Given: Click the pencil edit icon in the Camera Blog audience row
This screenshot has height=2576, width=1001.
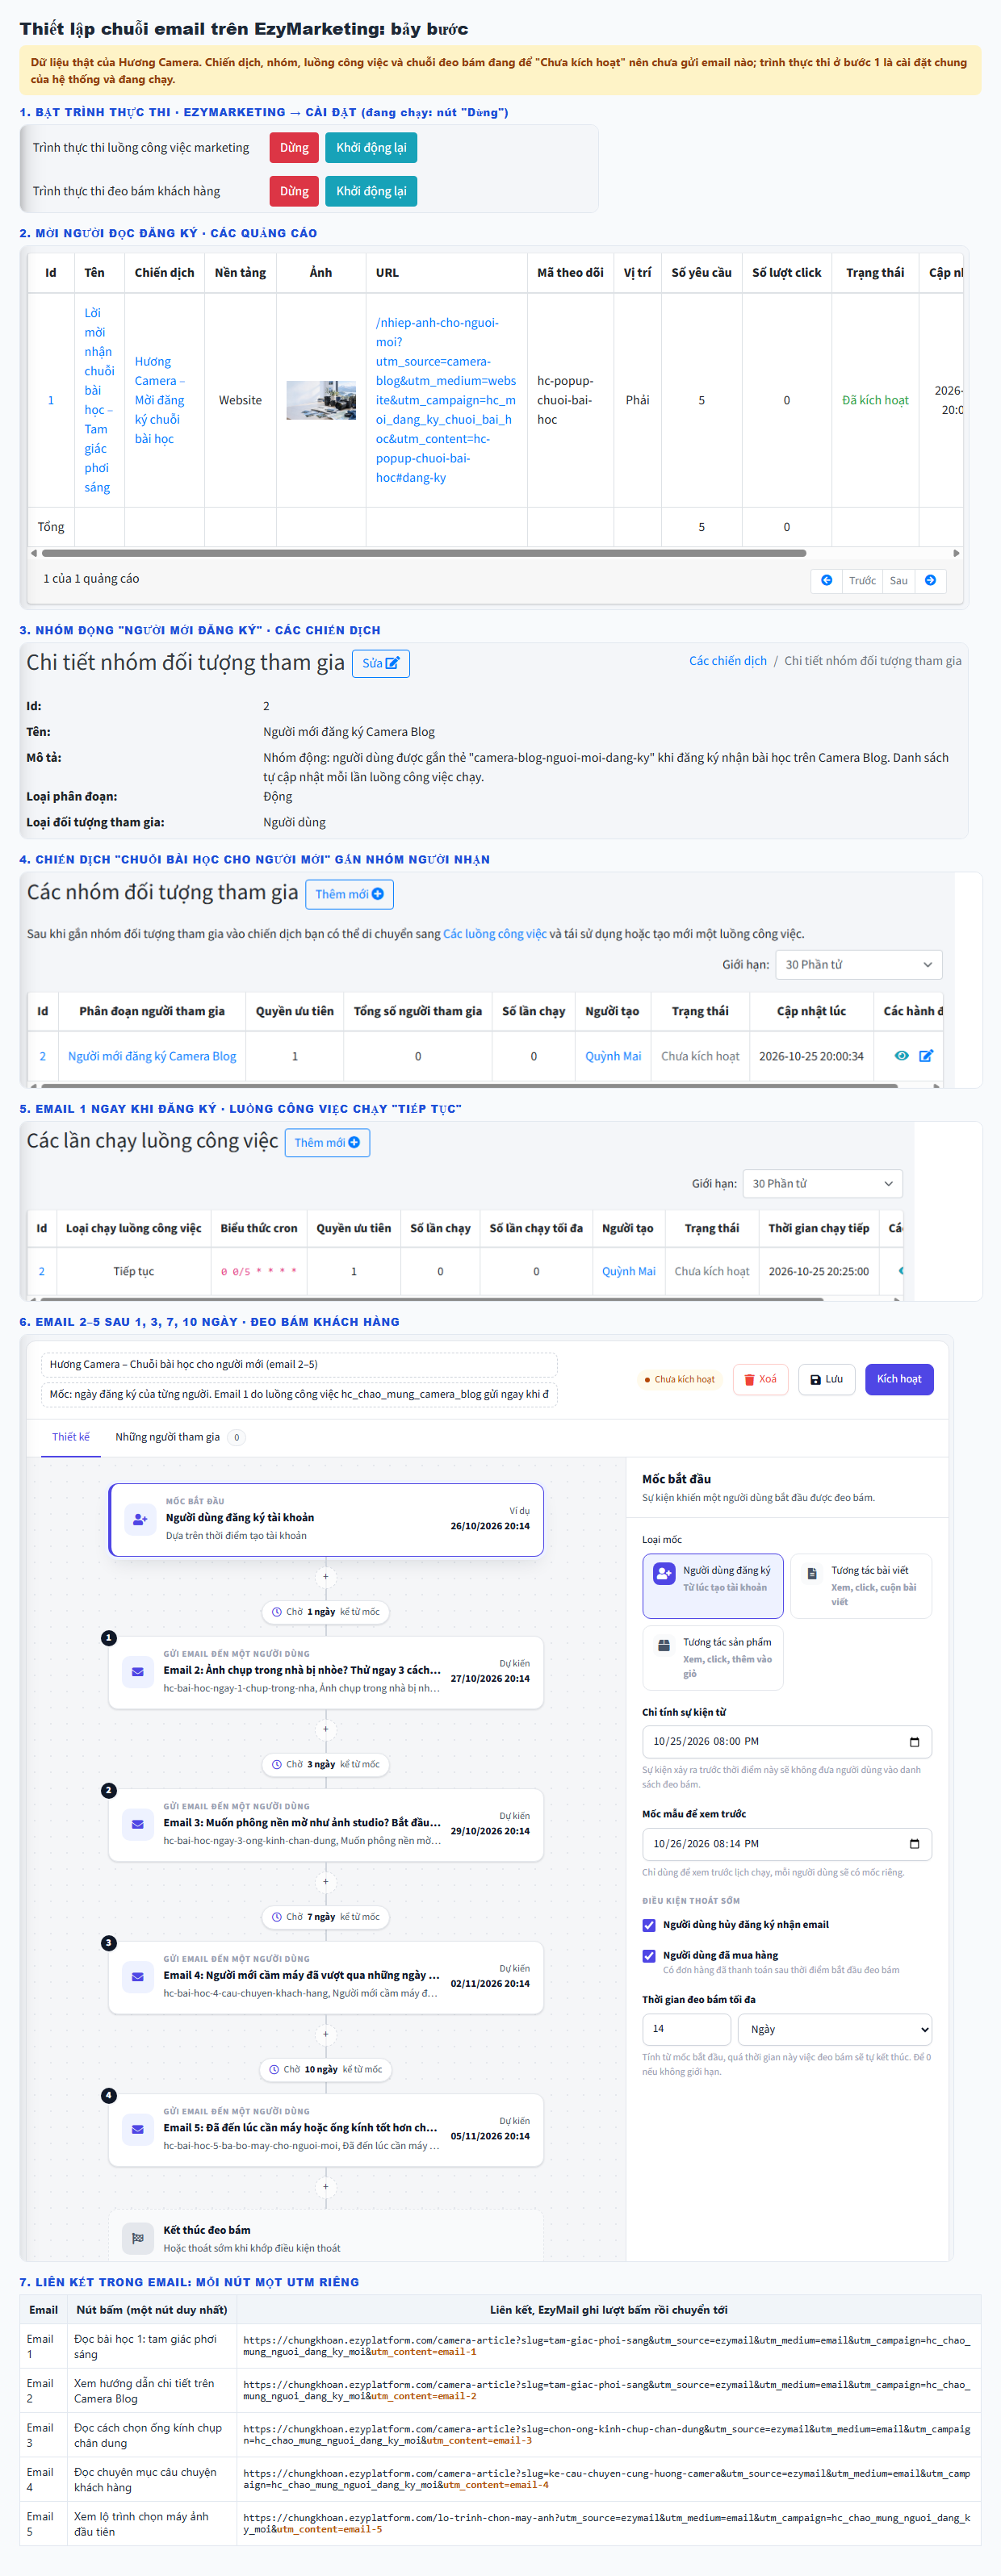Looking at the screenshot, I should point(926,1055).
